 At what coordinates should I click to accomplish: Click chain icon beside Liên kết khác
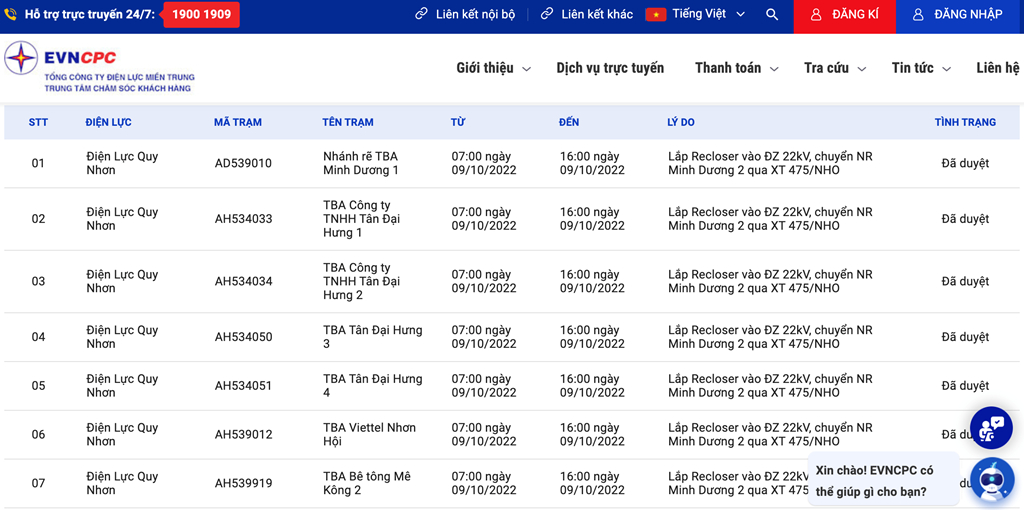tap(547, 14)
